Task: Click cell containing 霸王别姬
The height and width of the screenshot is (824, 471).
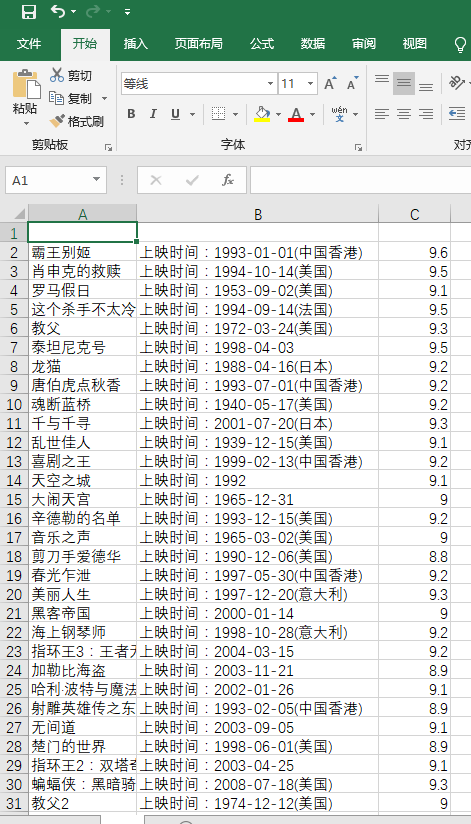Action: [83, 252]
